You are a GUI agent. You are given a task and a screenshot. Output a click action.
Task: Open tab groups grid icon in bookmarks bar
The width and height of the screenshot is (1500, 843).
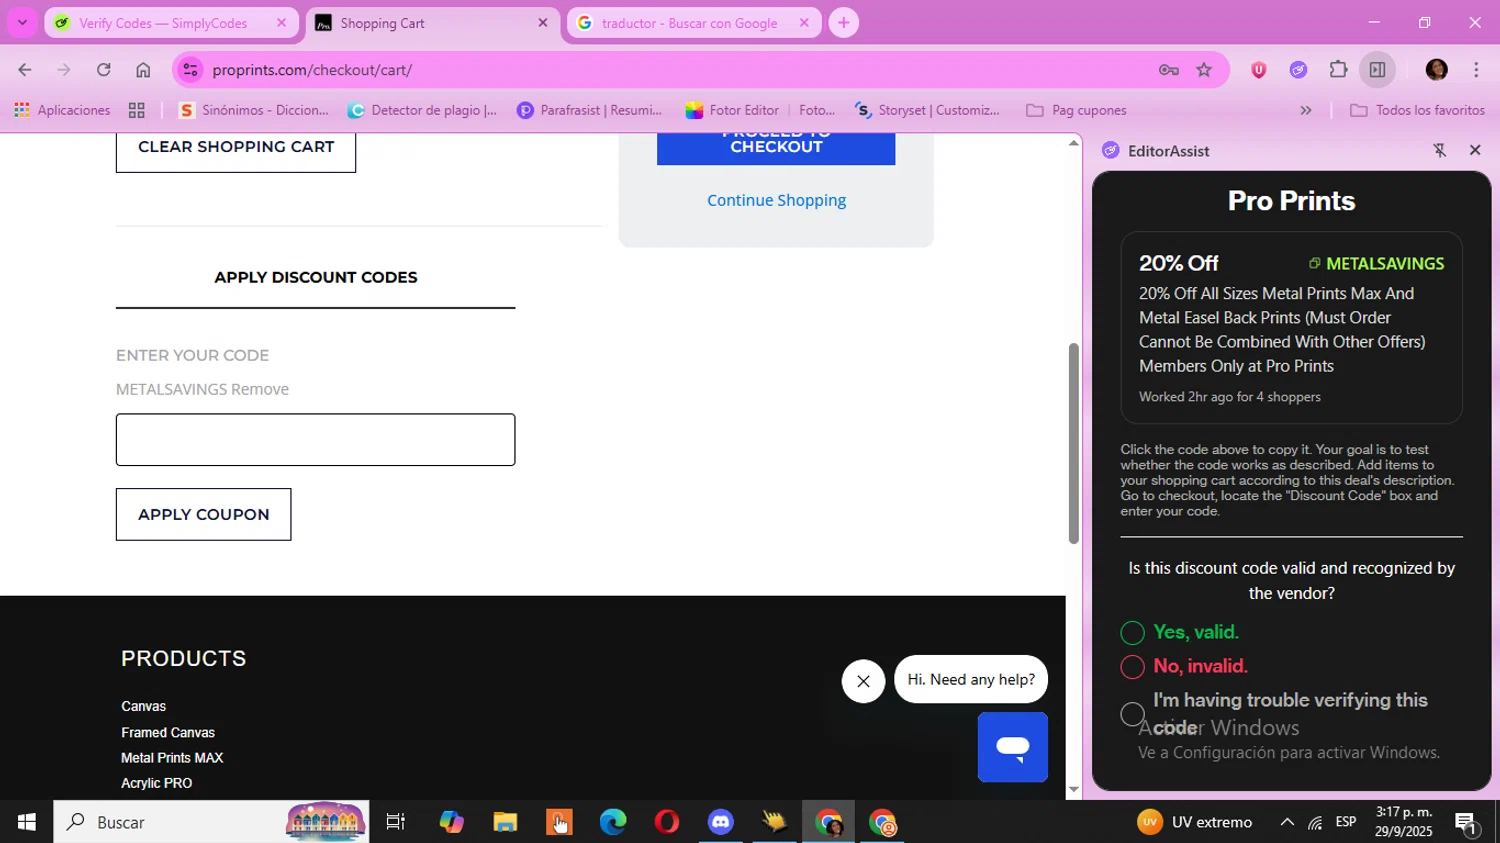point(137,110)
